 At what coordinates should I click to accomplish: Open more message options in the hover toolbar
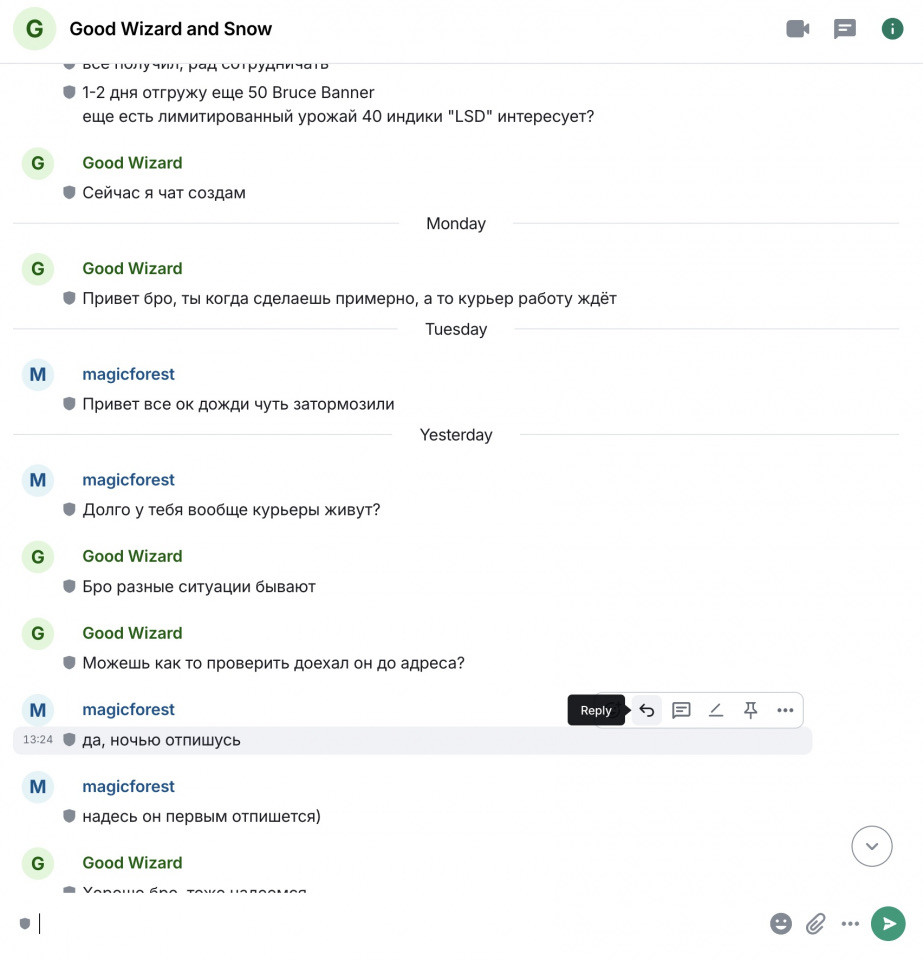click(785, 710)
